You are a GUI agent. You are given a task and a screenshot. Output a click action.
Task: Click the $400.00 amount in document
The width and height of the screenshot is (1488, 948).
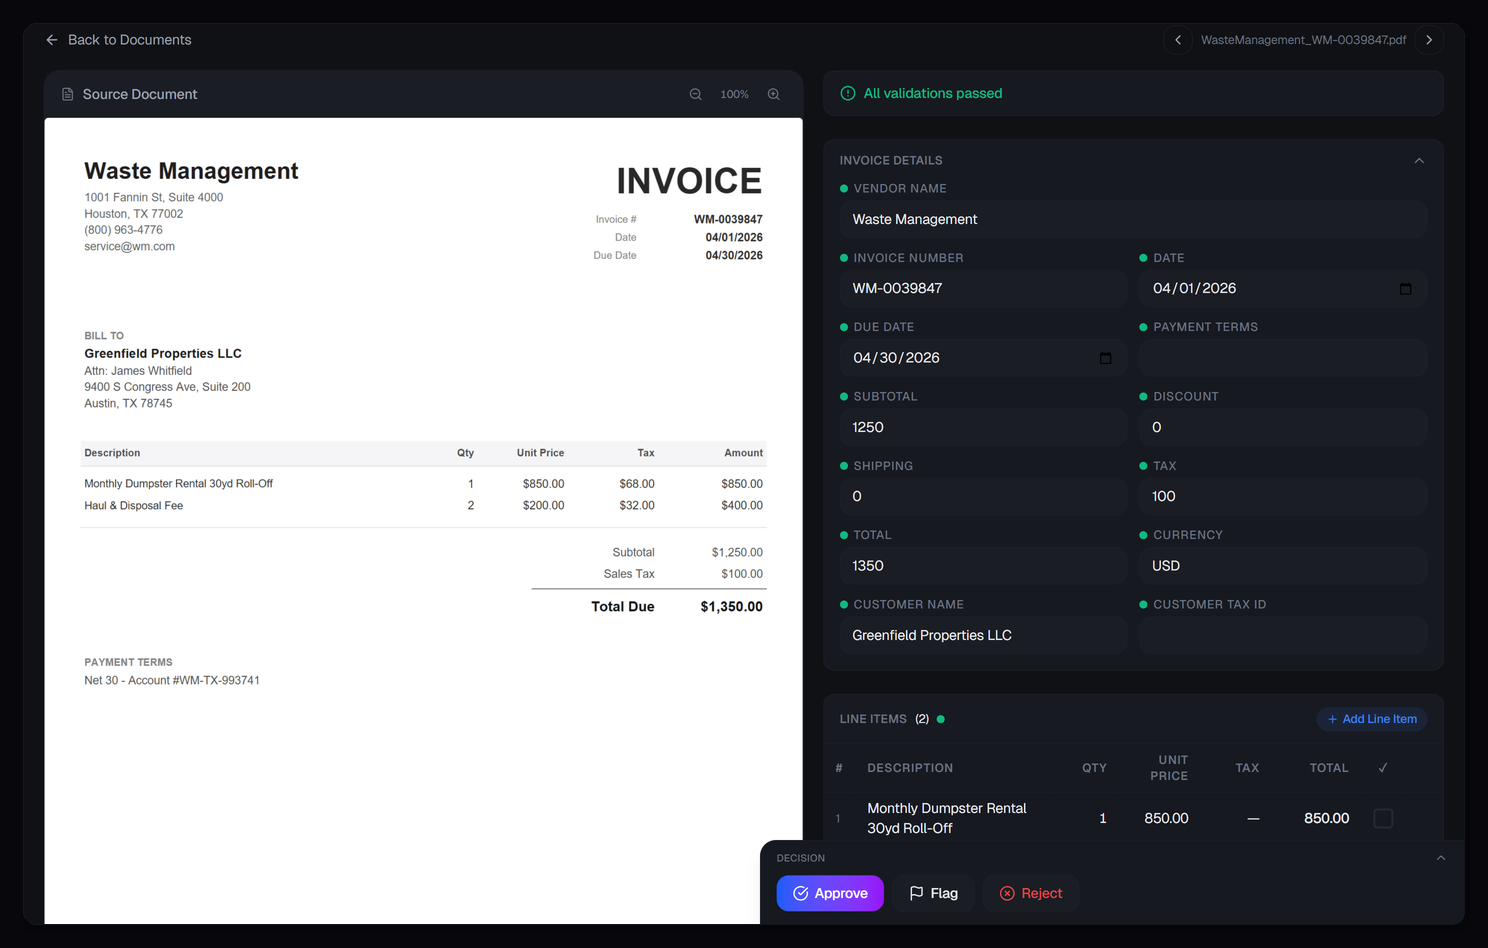pos(742,506)
